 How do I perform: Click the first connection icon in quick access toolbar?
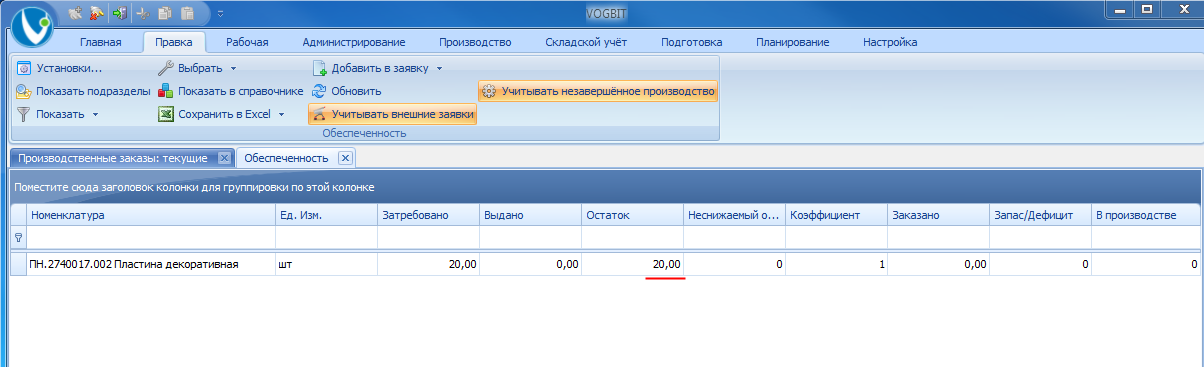(x=76, y=13)
